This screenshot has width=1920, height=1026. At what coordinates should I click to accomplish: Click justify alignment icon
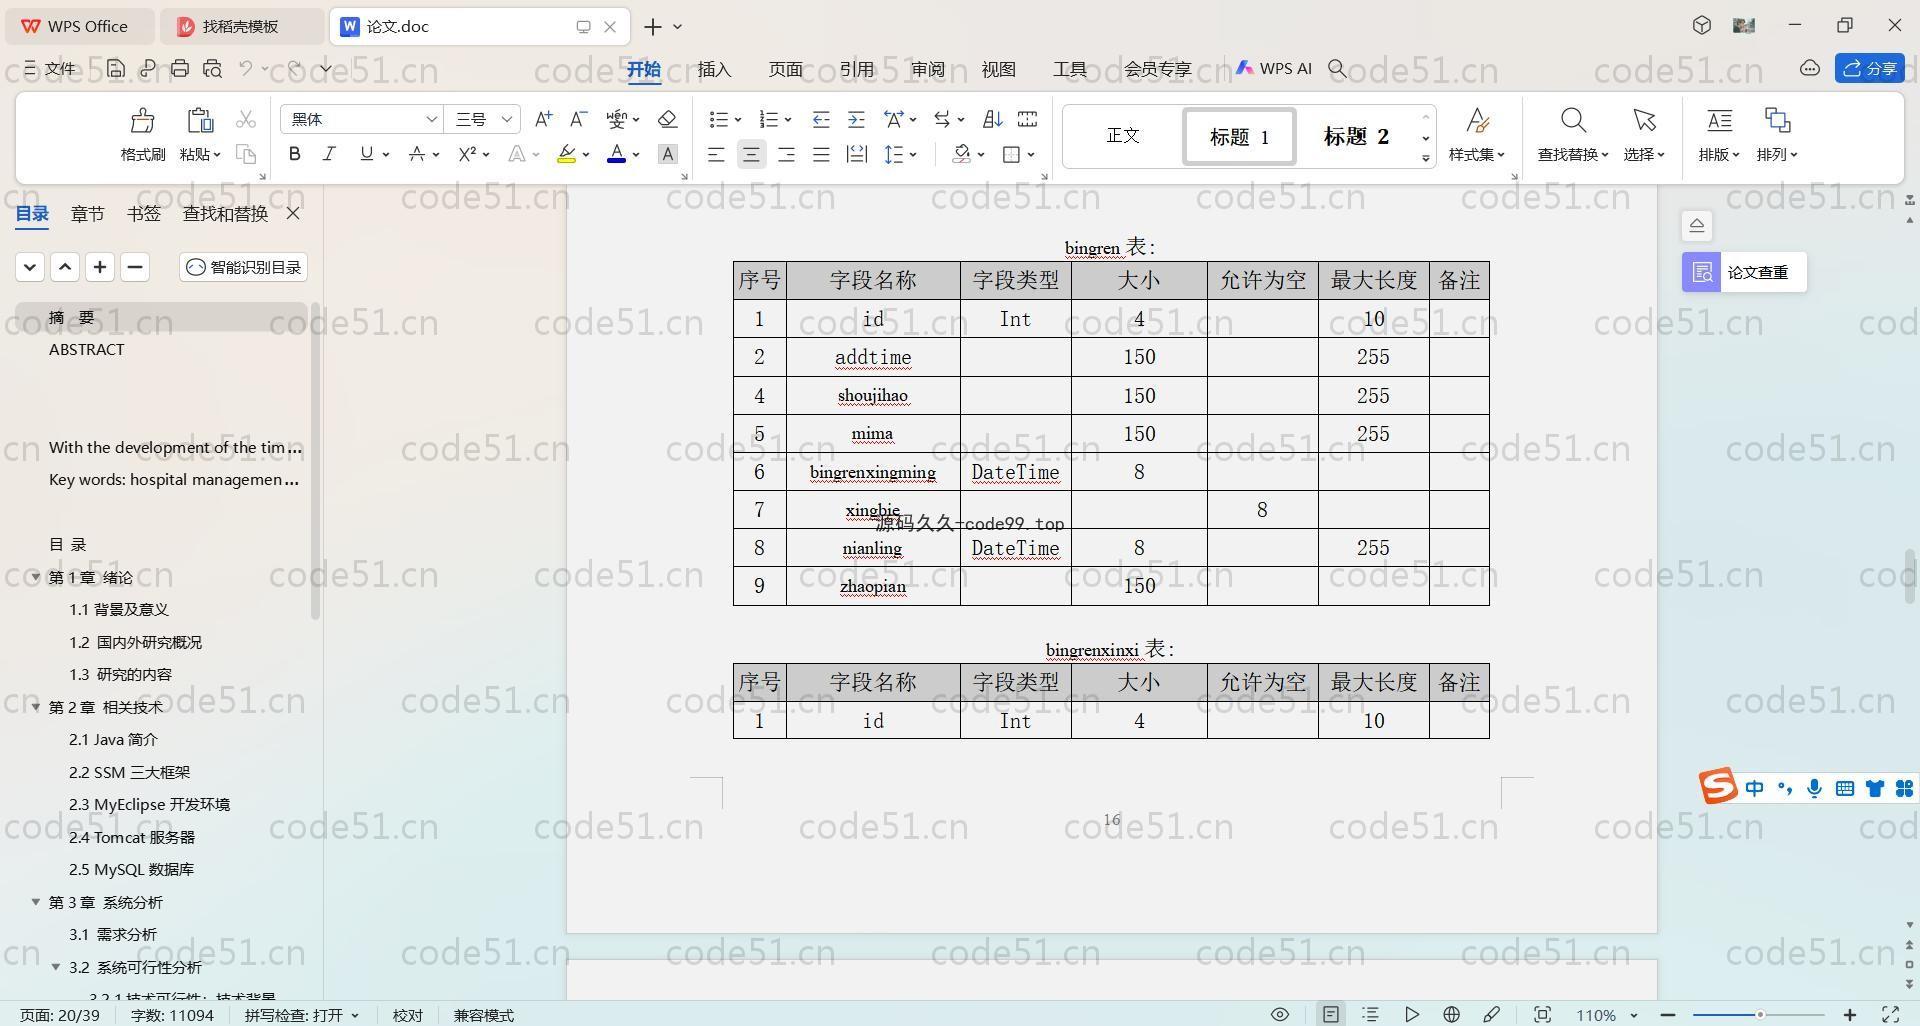[821, 154]
